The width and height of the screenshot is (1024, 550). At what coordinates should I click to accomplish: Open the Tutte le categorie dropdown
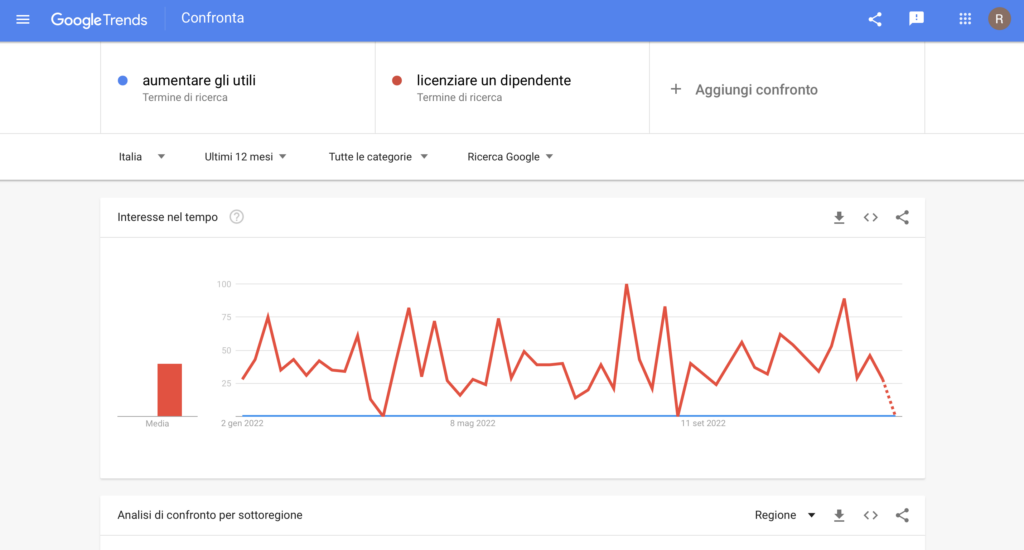[378, 157]
